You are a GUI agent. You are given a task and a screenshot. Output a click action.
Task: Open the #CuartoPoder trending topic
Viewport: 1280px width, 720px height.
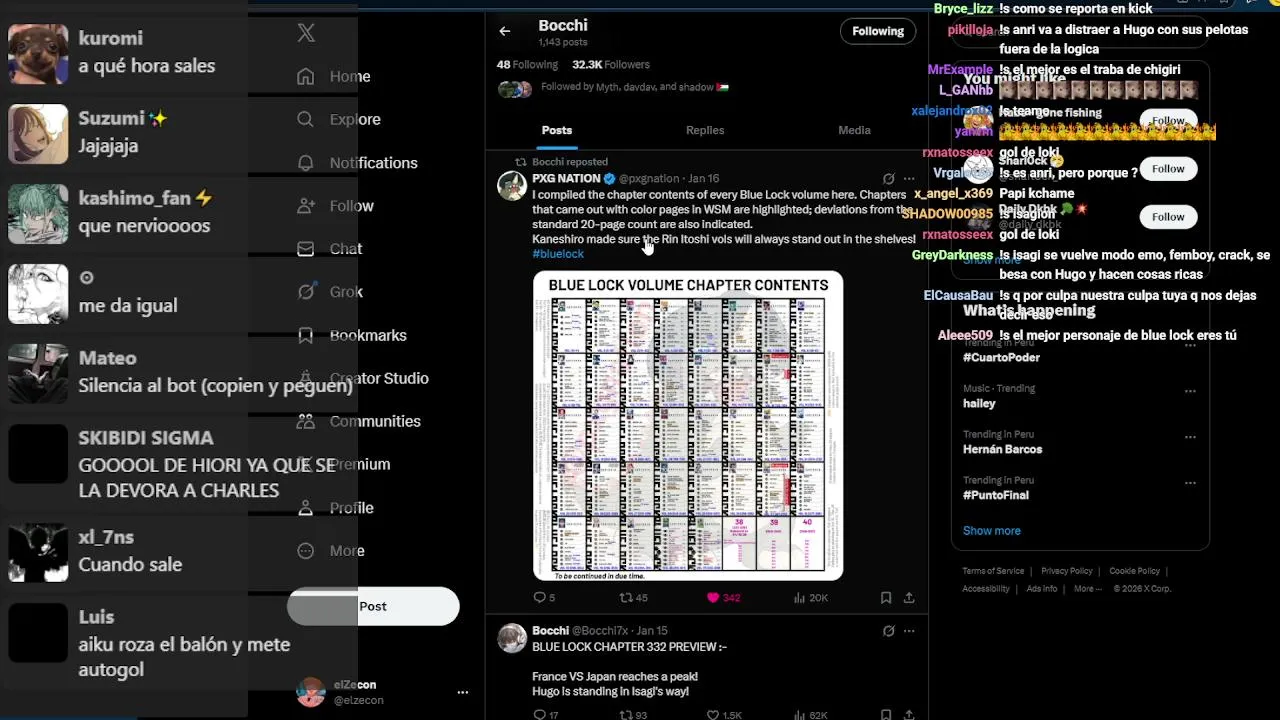[1001, 357]
